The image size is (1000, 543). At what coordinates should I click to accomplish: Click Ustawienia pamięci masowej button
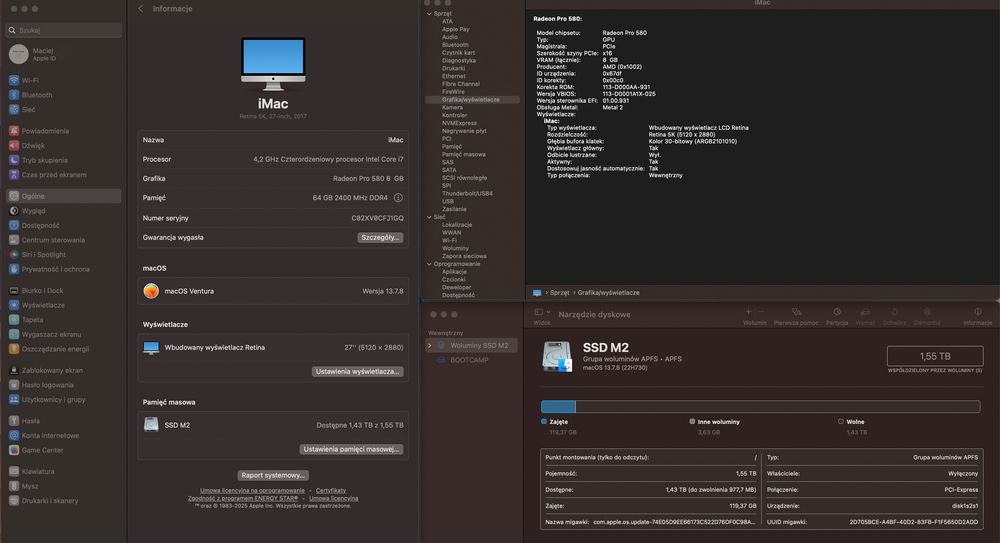coord(351,449)
